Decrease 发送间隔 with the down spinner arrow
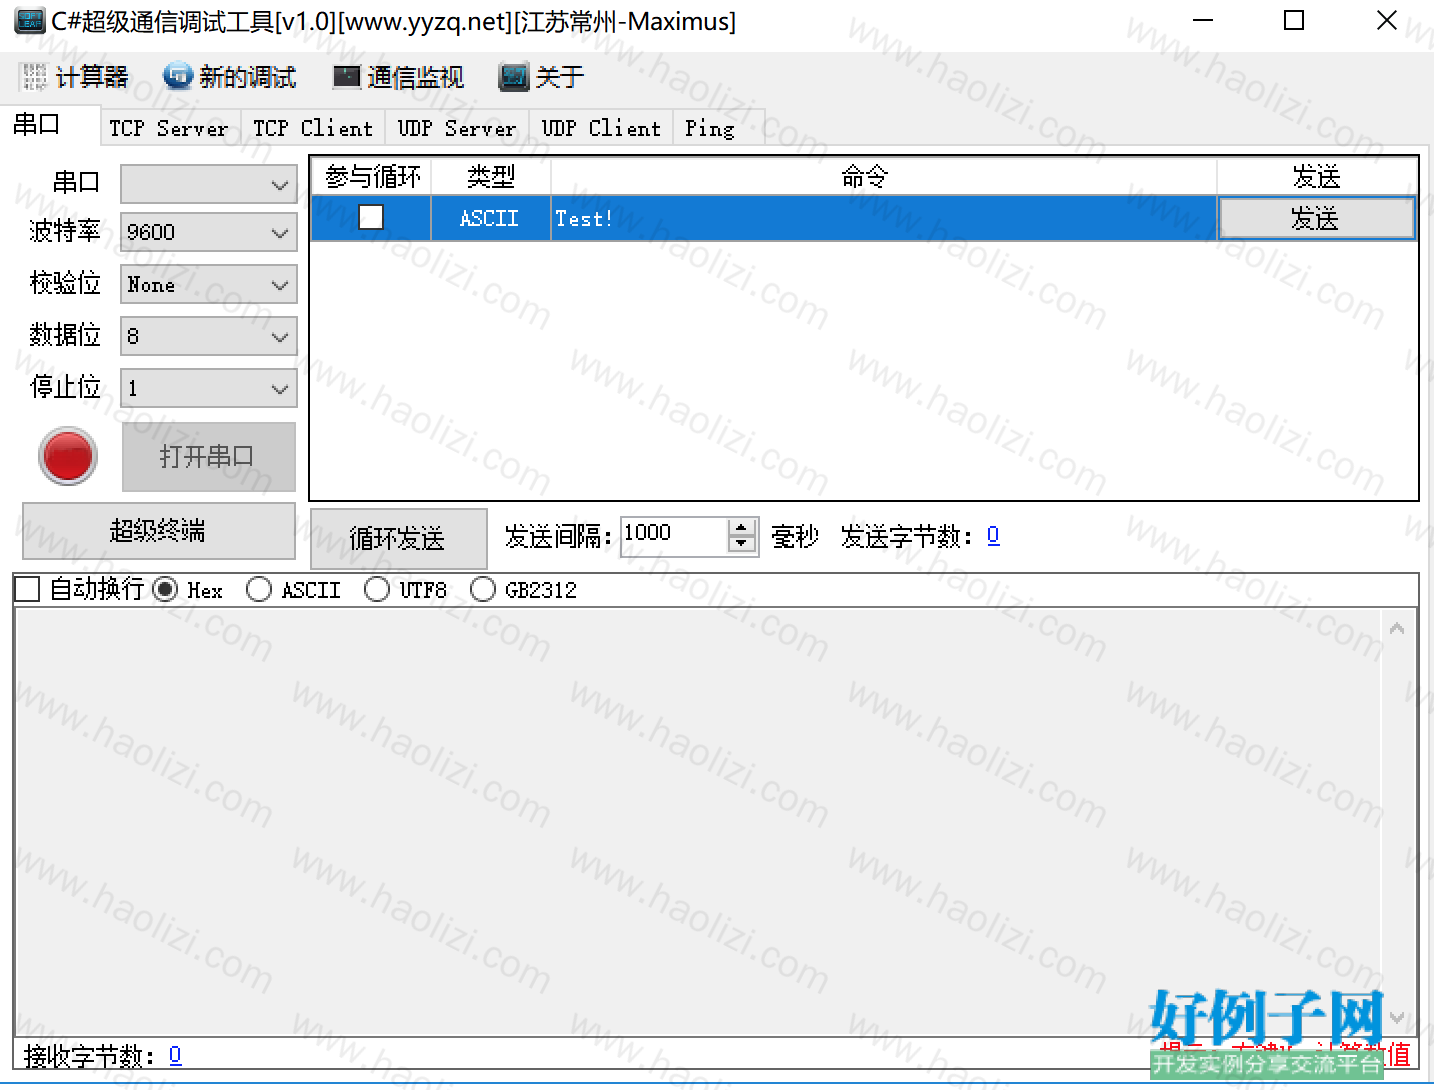The height and width of the screenshot is (1090, 1434). coord(742,545)
